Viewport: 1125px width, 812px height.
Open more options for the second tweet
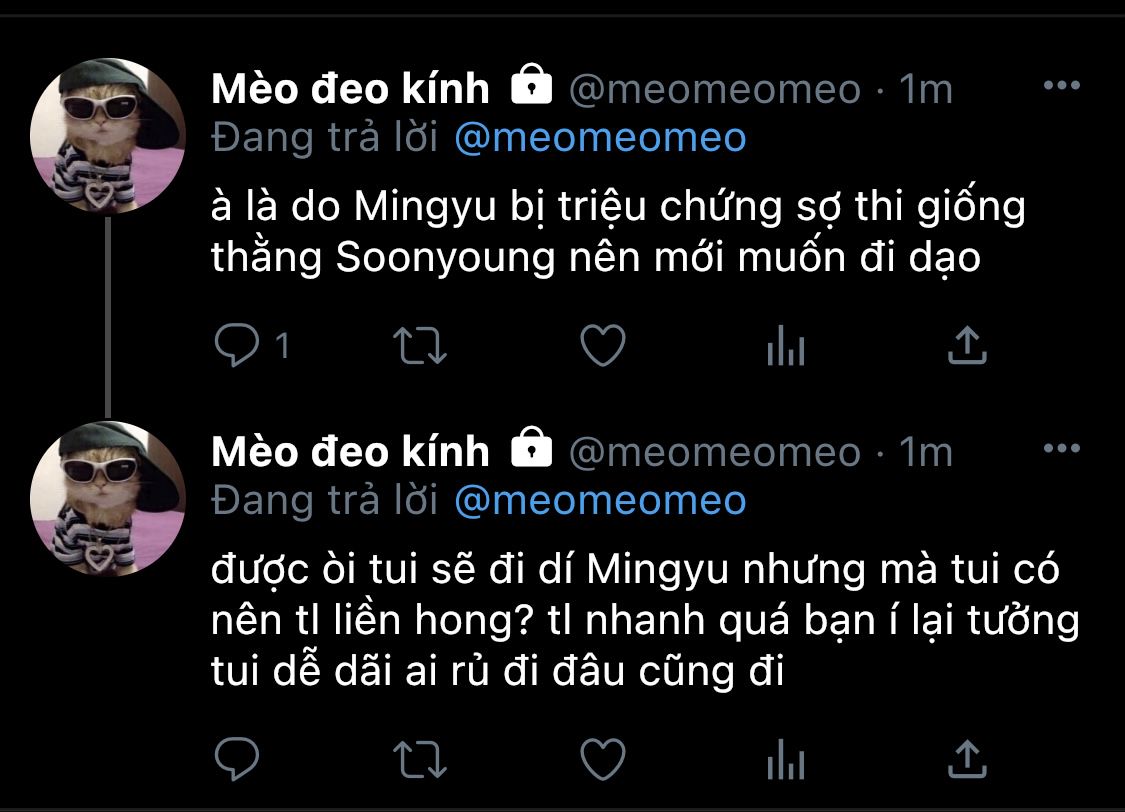tap(1062, 448)
